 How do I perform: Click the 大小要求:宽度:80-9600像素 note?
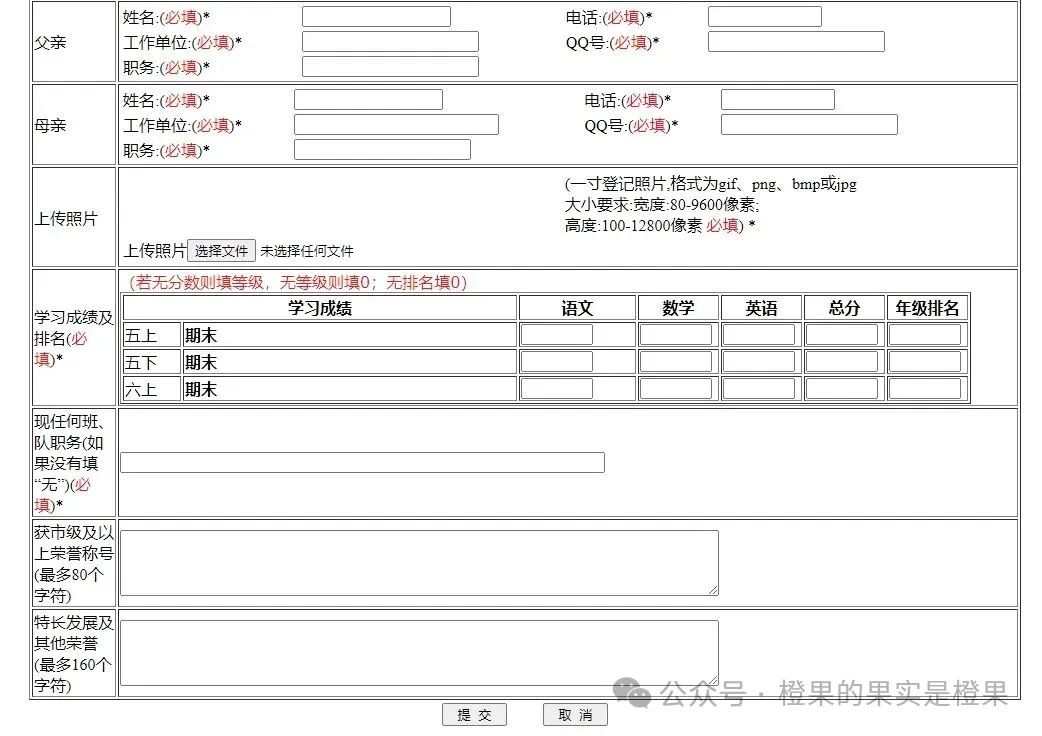pos(662,205)
